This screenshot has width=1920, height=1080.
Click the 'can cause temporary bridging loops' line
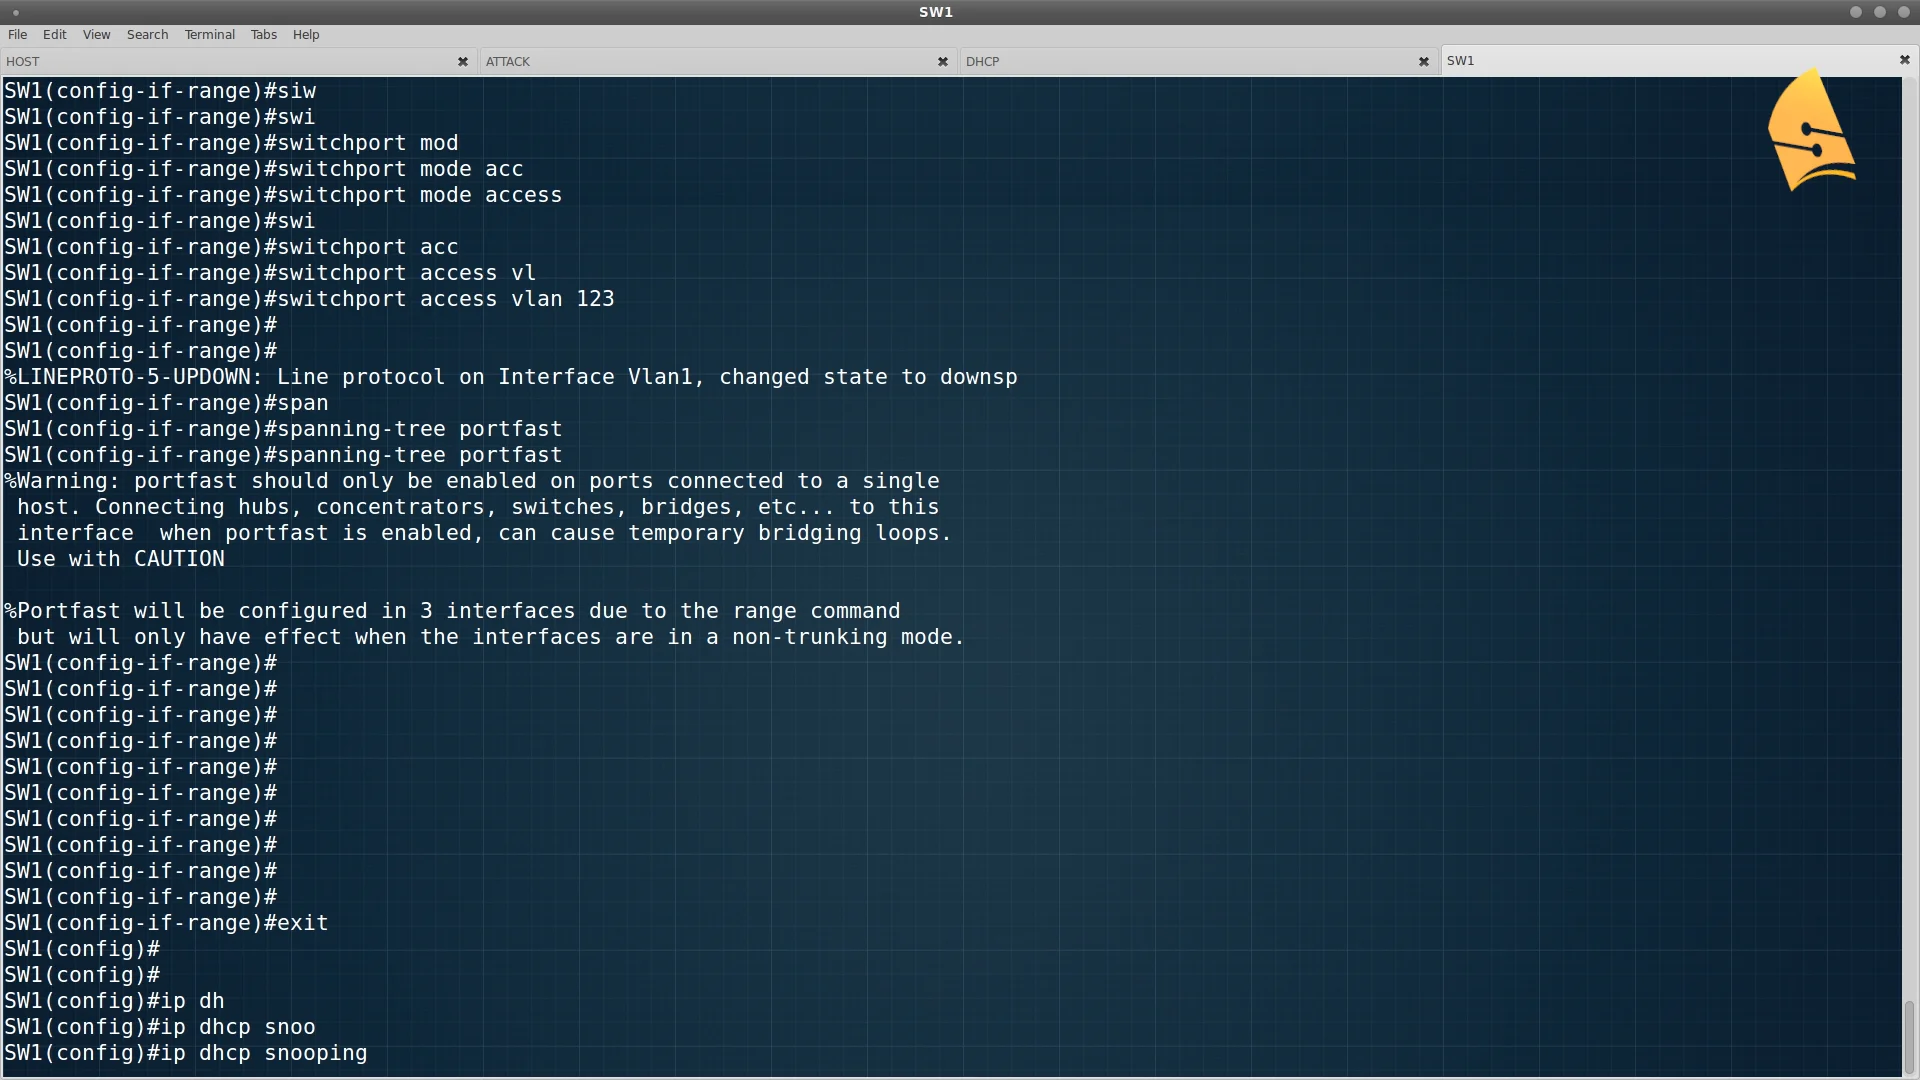(484, 533)
